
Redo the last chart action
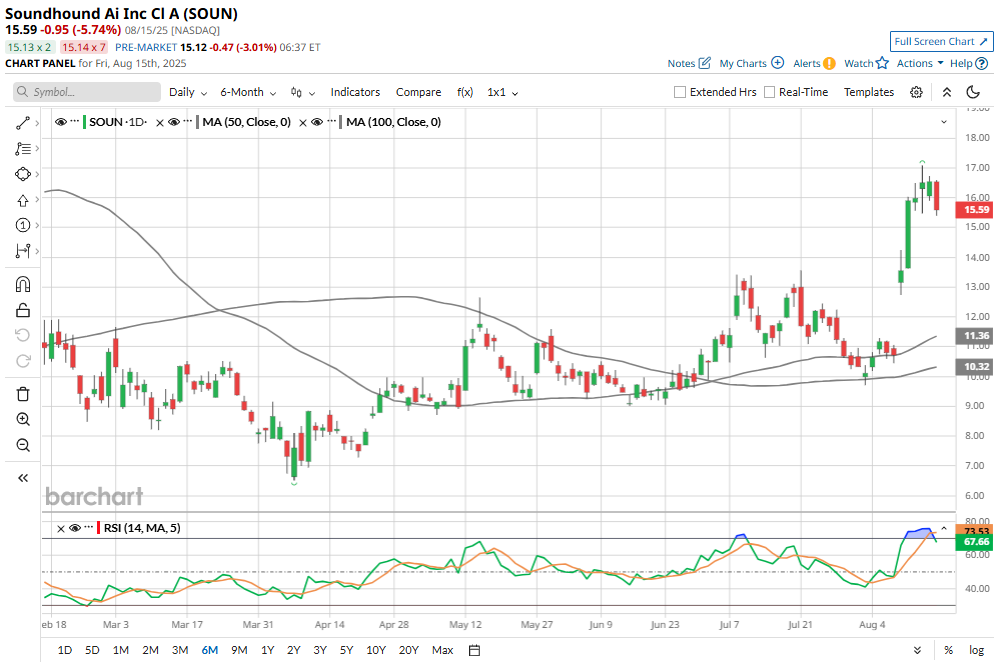(x=23, y=361)
